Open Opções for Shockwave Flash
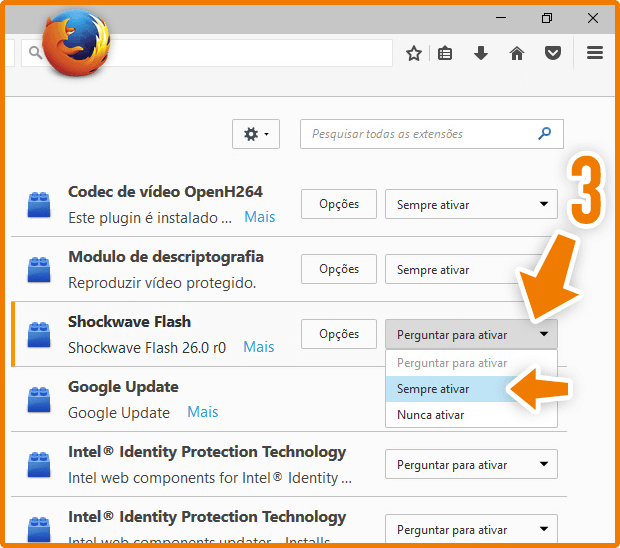The image size is (620, 548). click(x=339, y=334)
